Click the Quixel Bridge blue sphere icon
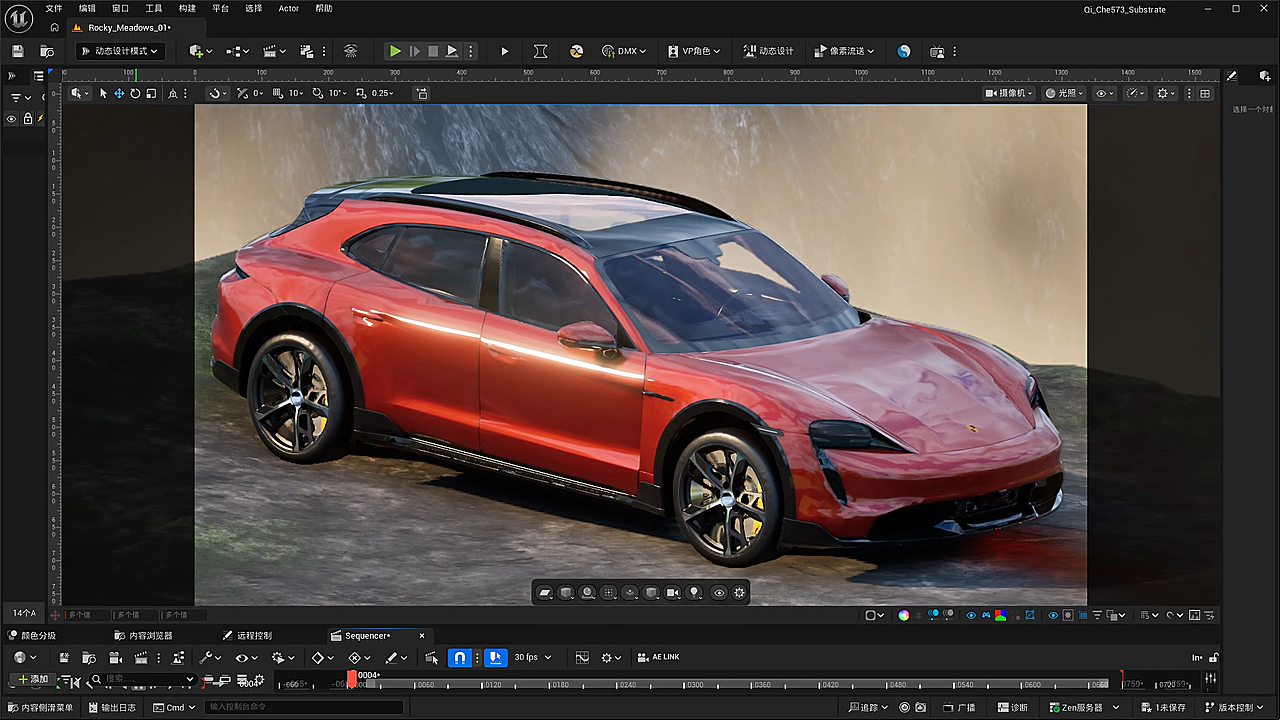Image resolution: width=1280 pixels, height=720 pixels. click(x=904, y=51)
